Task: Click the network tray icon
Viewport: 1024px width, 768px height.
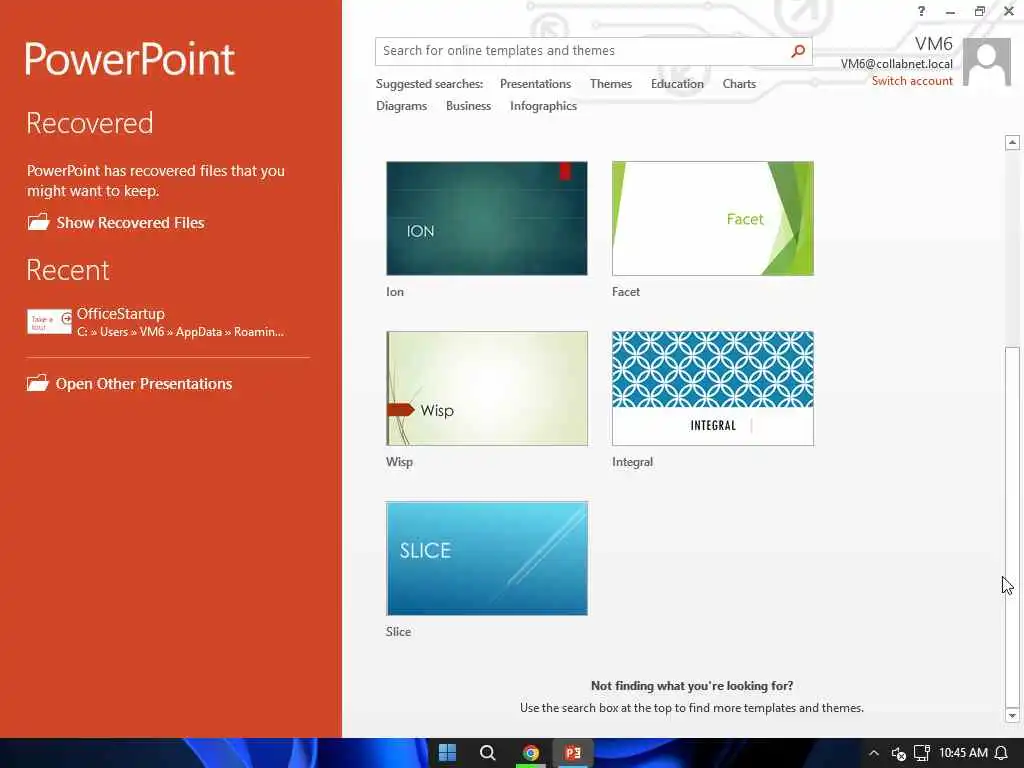Action: [x=921, y=753]
